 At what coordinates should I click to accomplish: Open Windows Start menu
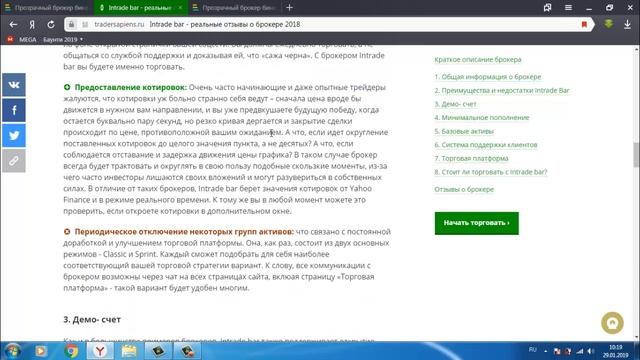click(13, 351)
